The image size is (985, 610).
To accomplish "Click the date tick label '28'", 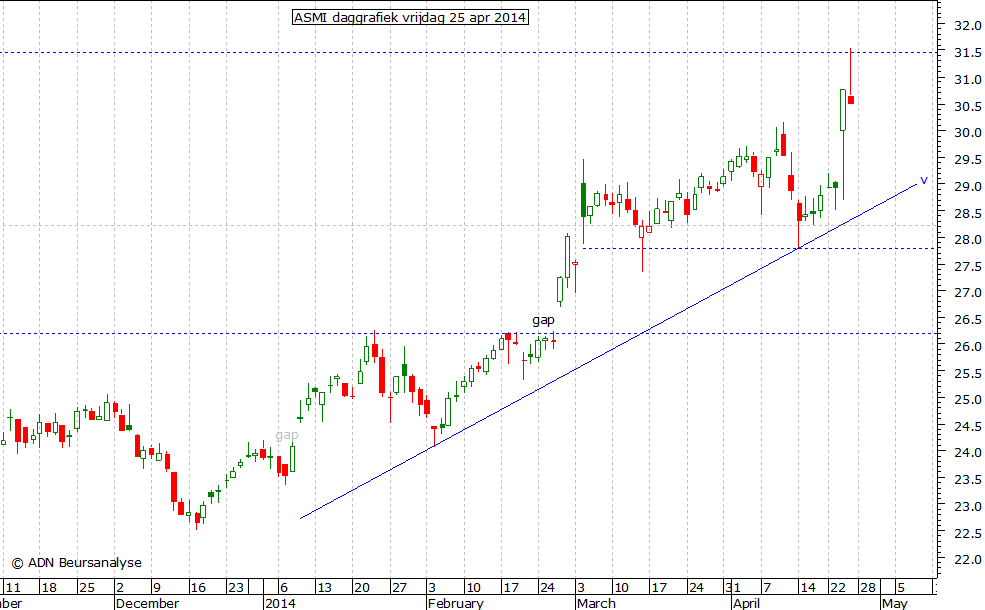I will (x=868, y=588).
